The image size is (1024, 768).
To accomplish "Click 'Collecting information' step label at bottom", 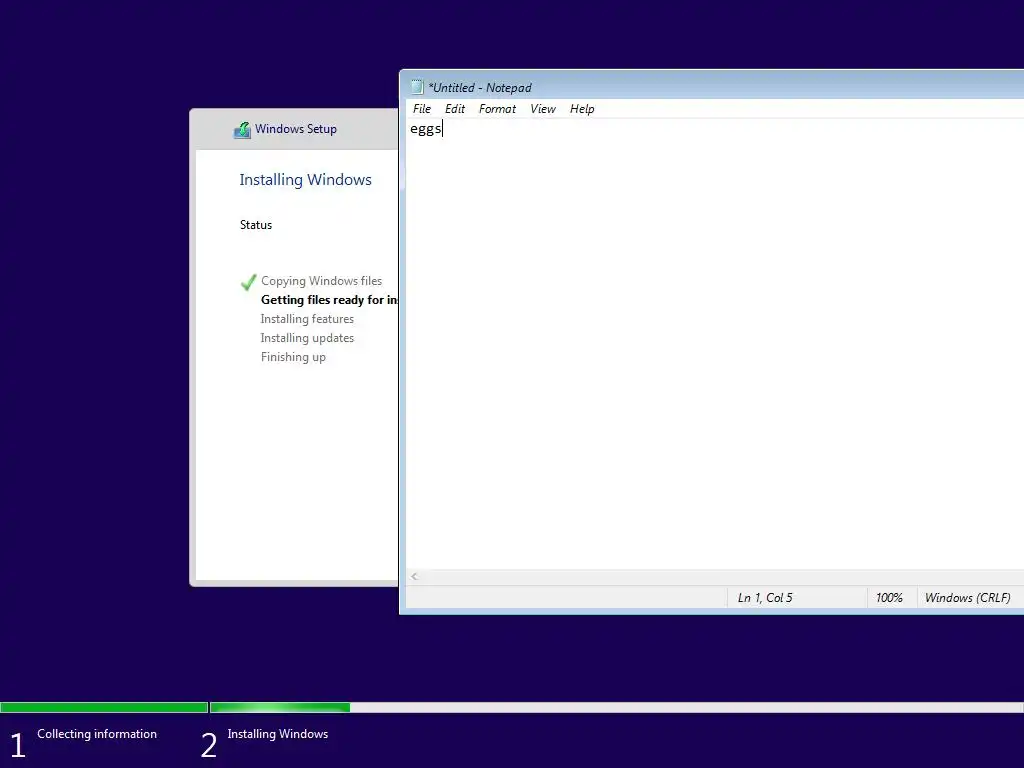I will [x=97, y=734].
